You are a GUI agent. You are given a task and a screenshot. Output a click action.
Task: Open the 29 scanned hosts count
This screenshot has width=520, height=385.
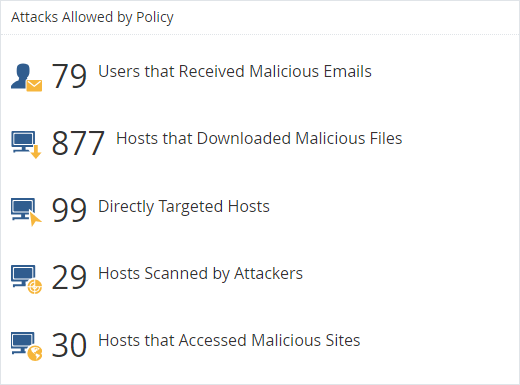click(69, 277)
